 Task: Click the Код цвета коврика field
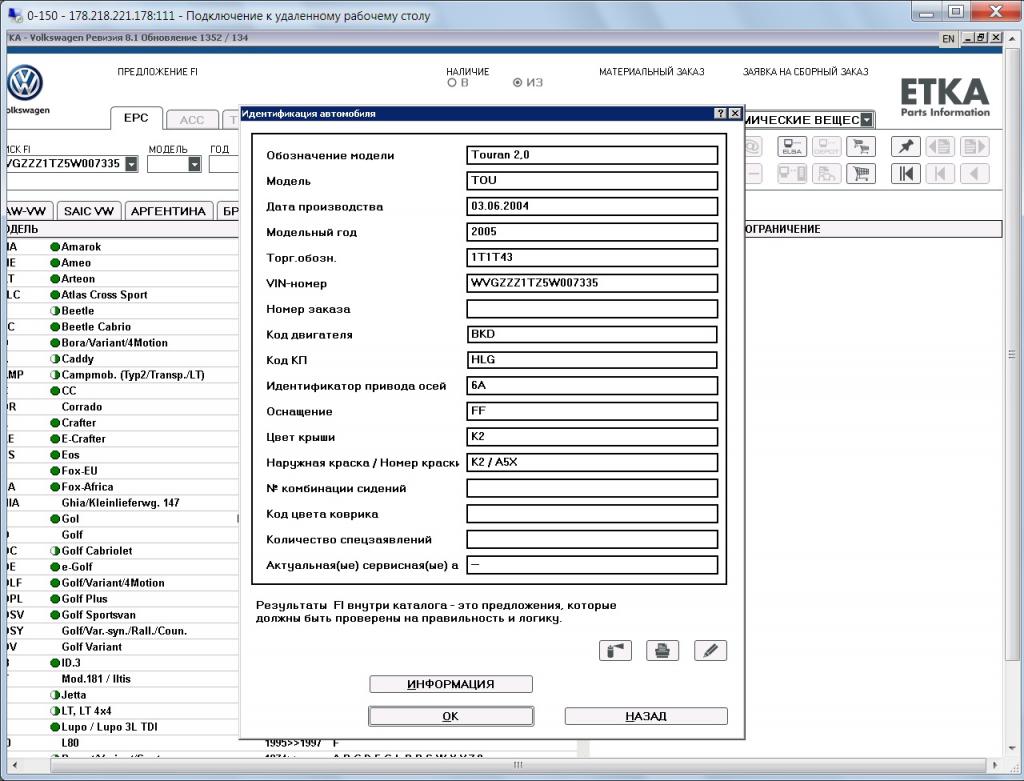coord(592,514)
